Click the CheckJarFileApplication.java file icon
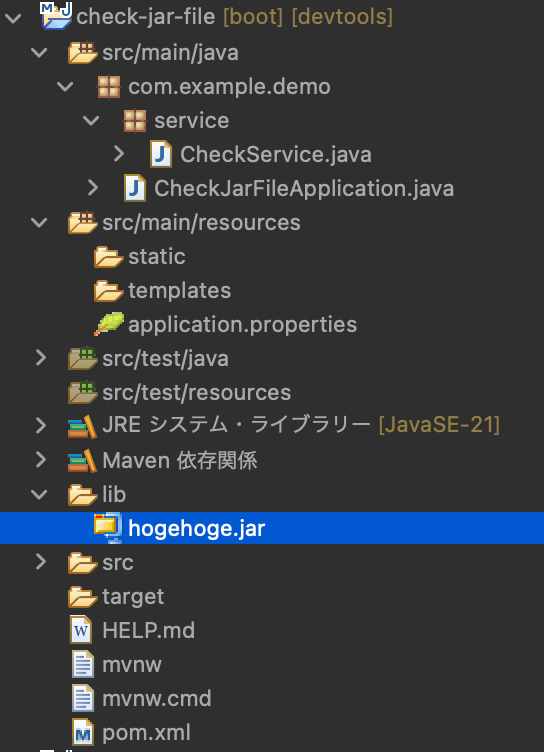Viewport: 544px width, 752px height. [x=135, y=188]
